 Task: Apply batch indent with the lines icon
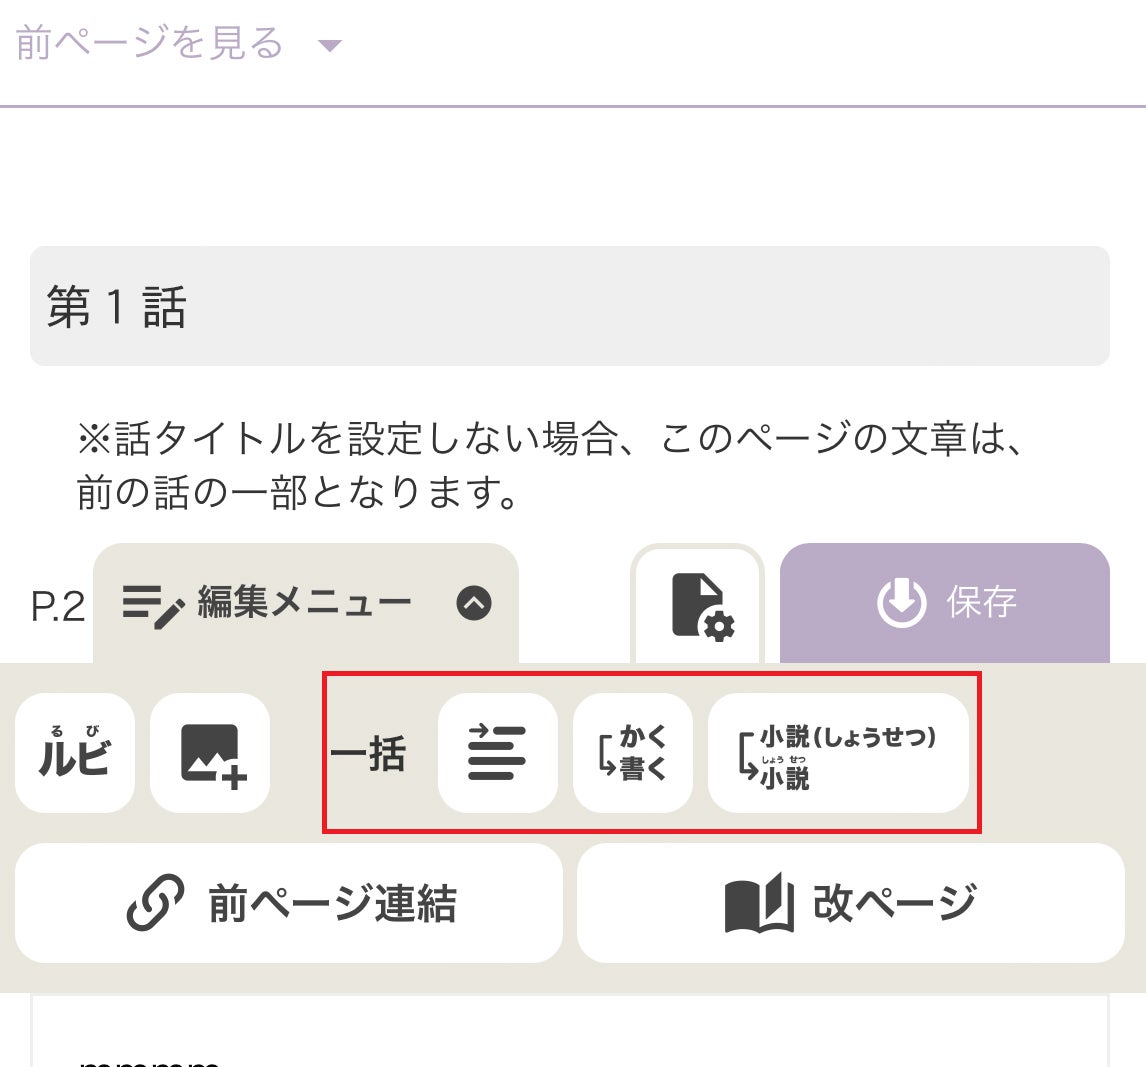pos(497,753)
